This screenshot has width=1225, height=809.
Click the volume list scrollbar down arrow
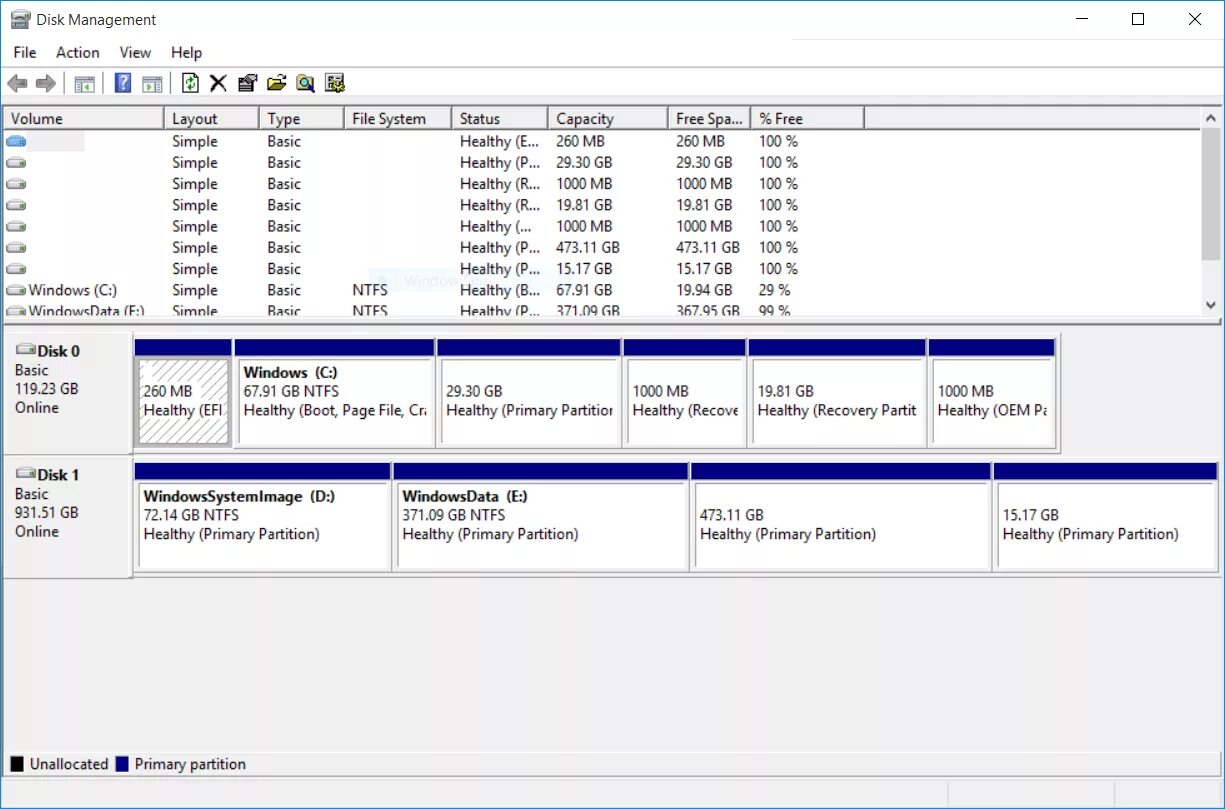(x=1212, y=305)
